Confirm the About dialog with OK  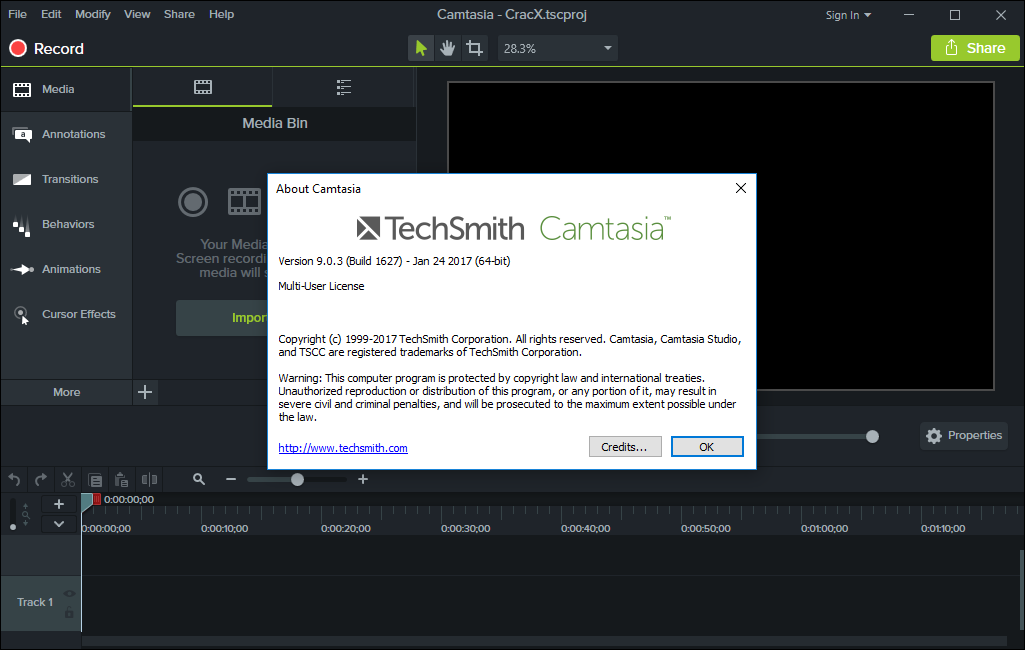click(707, 447)
